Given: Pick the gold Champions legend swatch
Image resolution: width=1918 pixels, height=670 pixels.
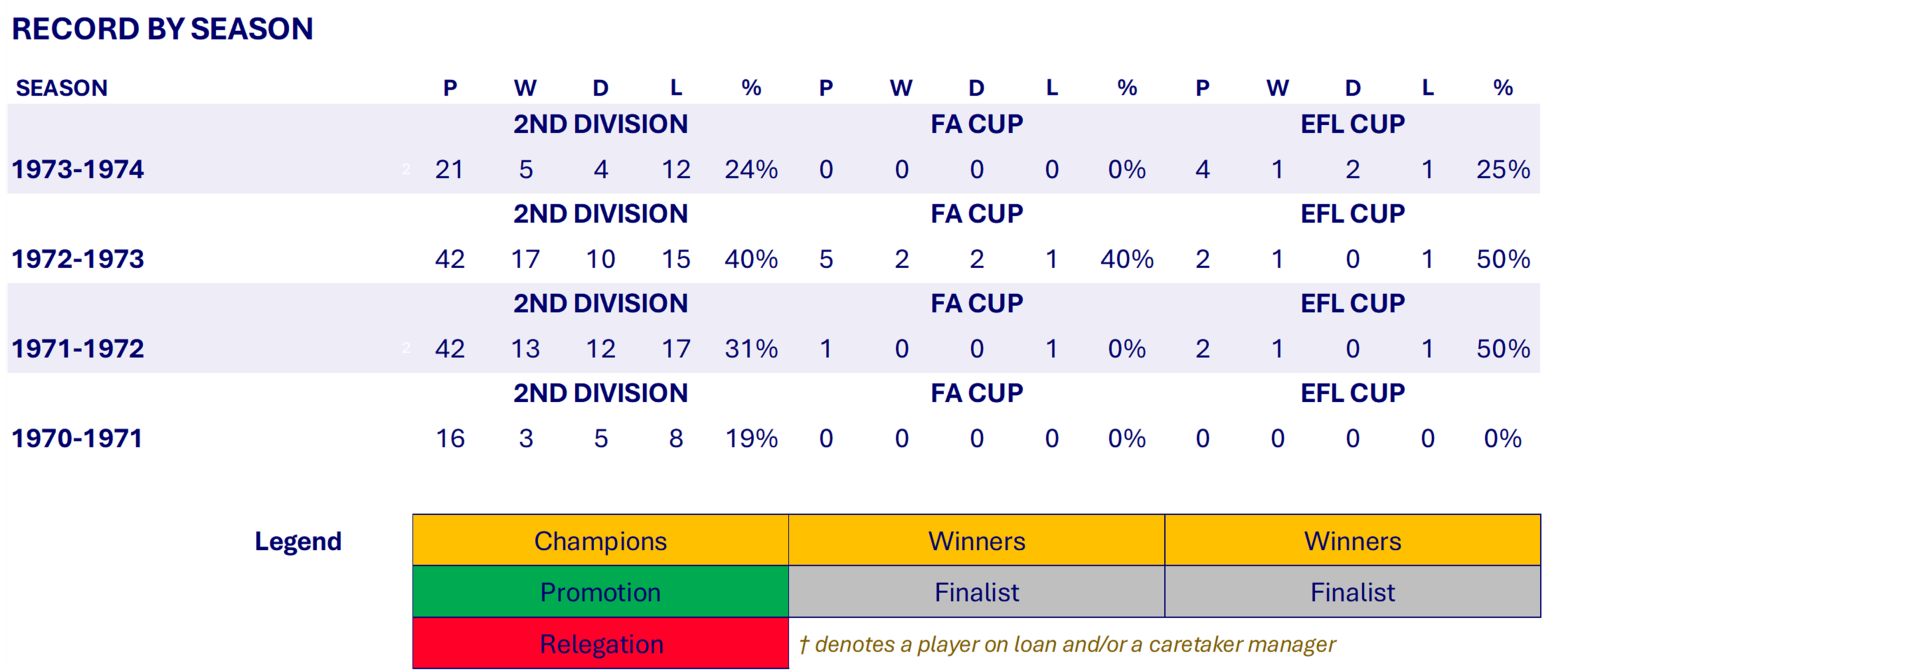Looking at the screenshot, I should point(600,541).
